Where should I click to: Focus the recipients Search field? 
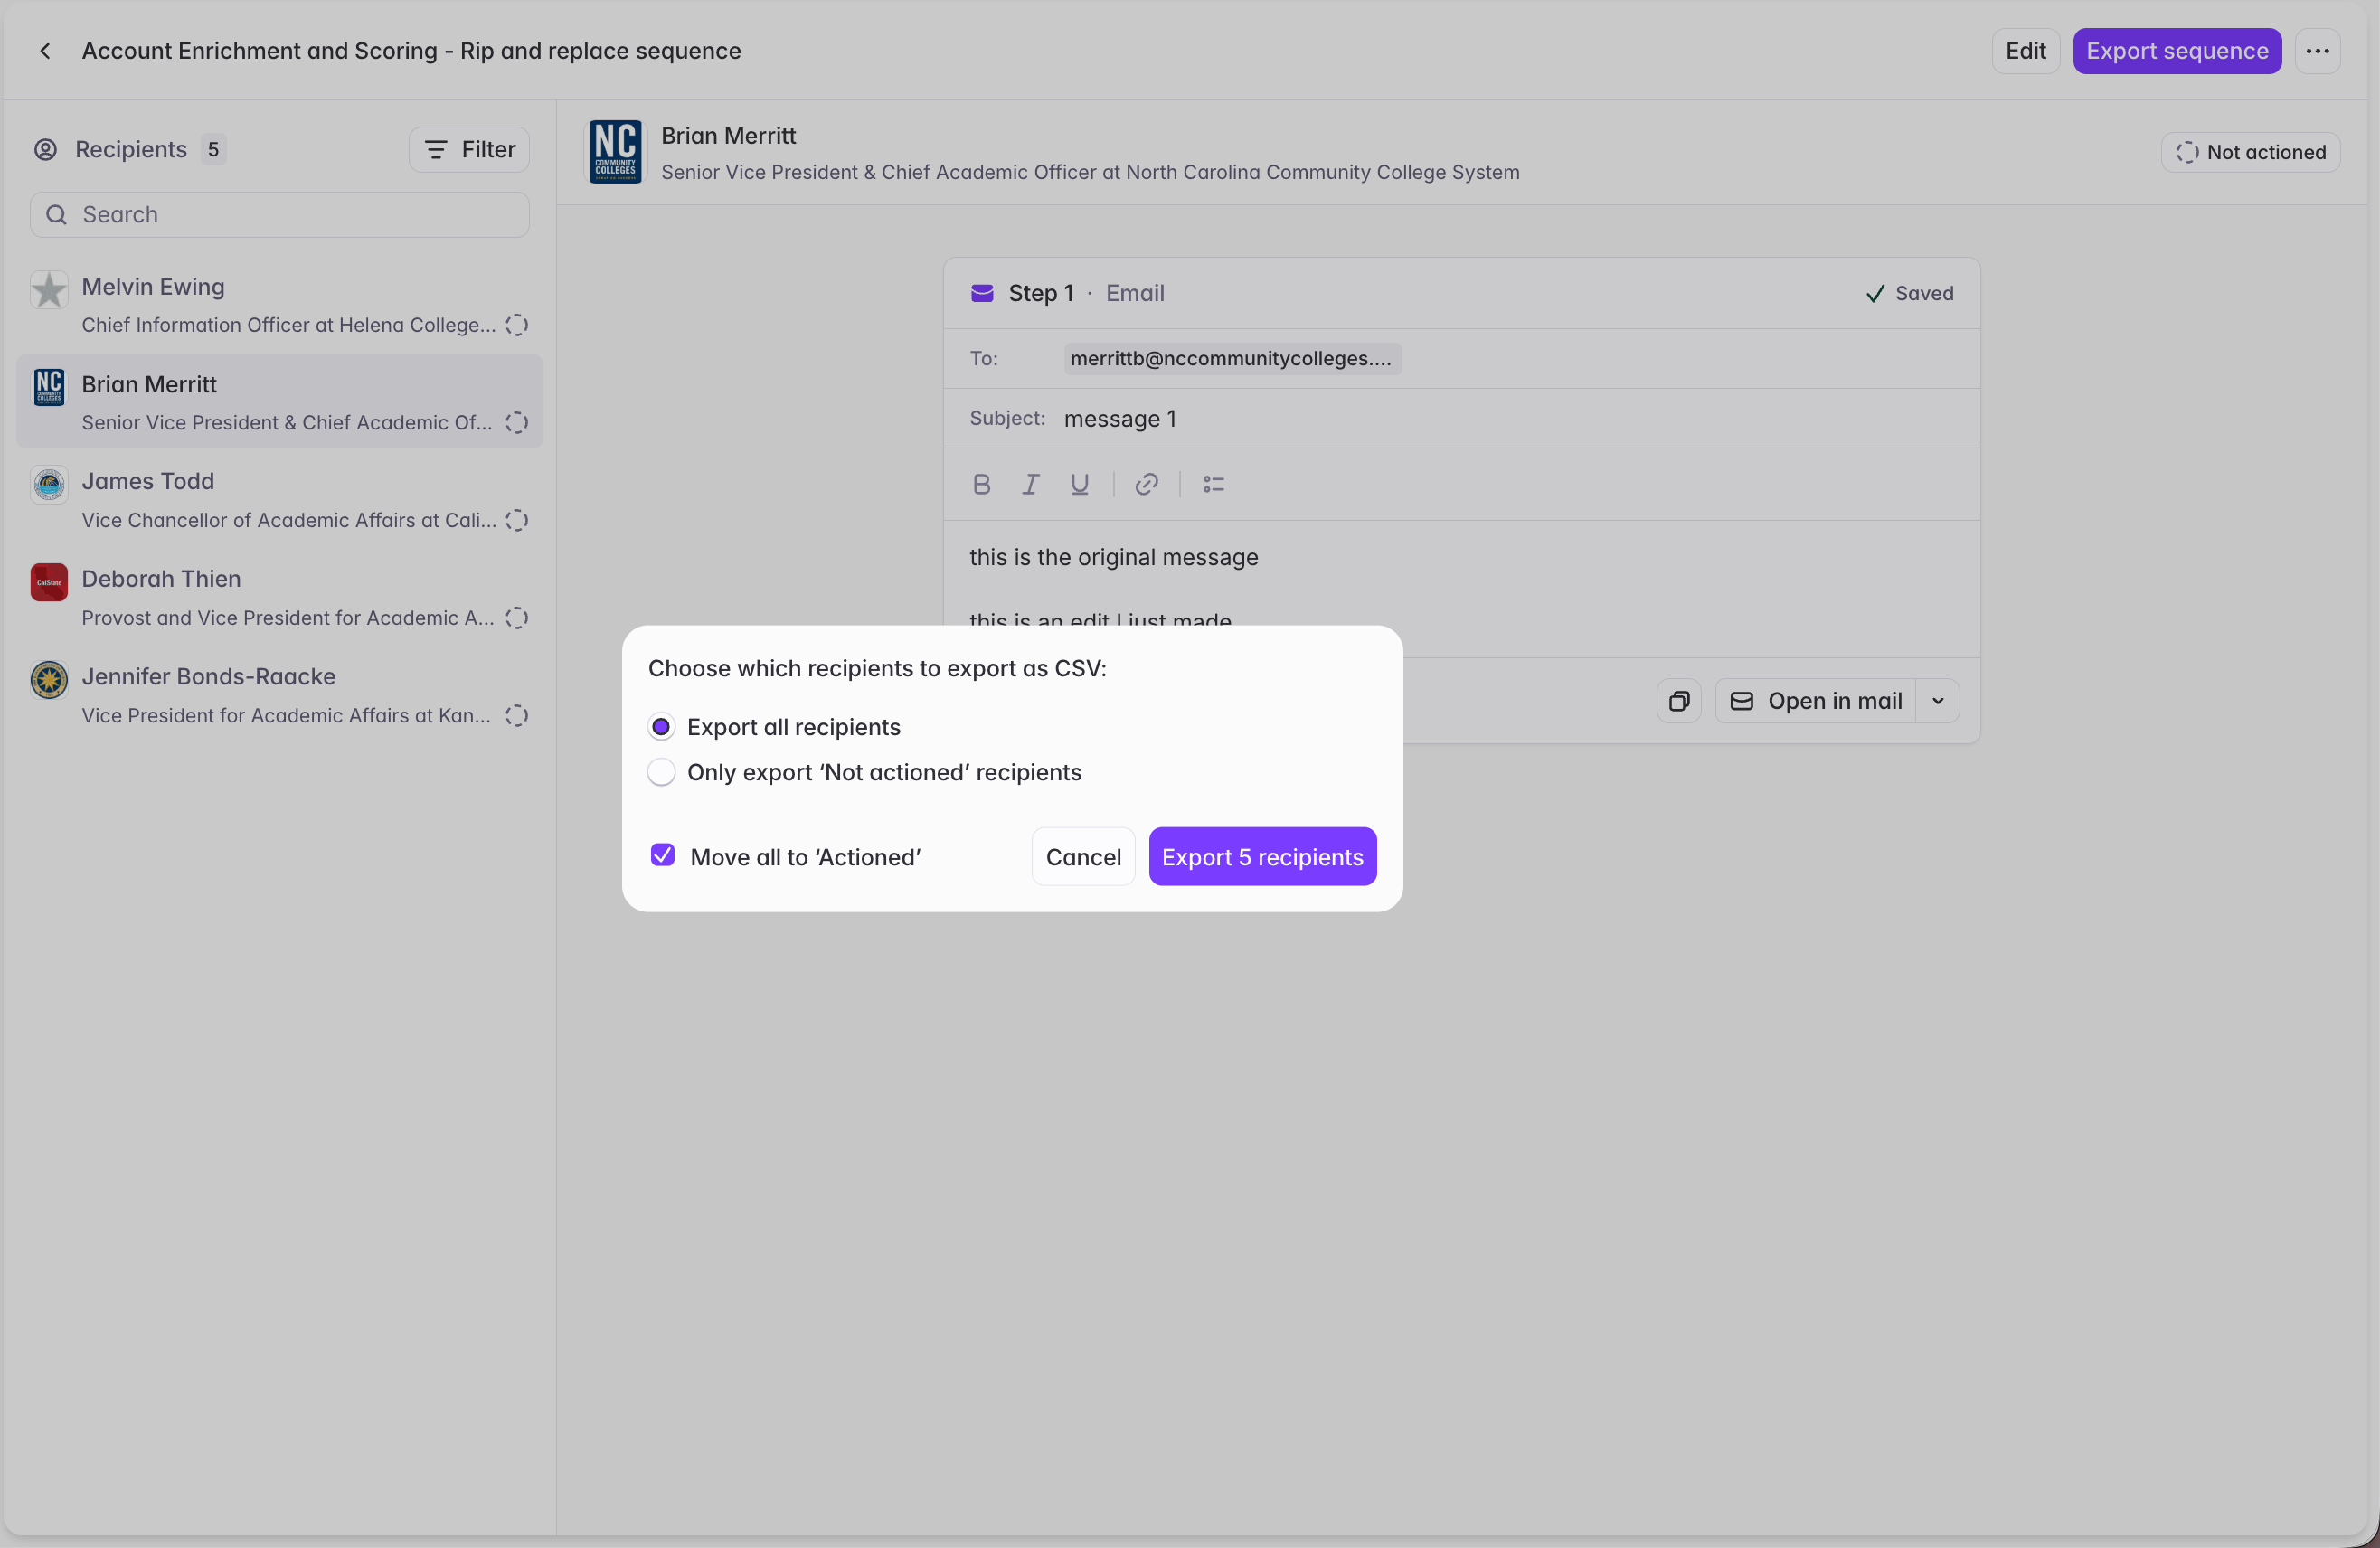pyautogui.click(x=279, y=215)
